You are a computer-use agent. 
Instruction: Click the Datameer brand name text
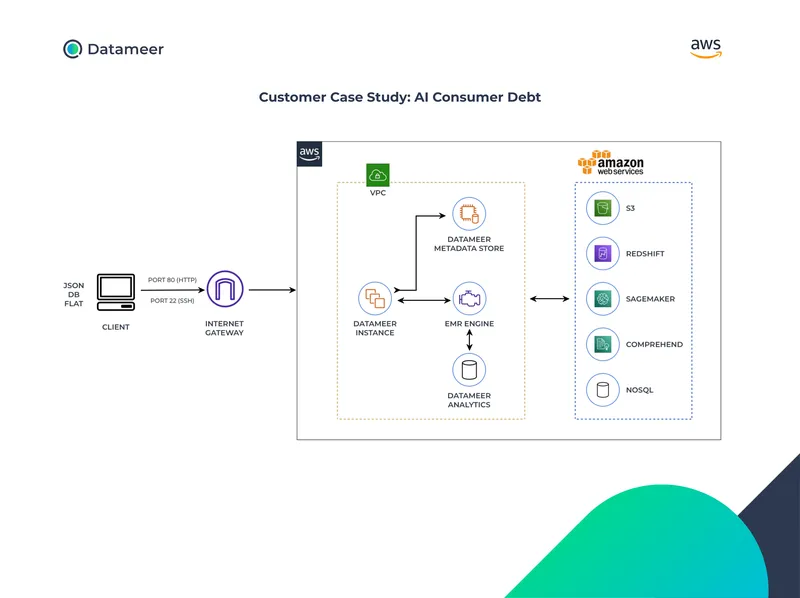(126, 49)
